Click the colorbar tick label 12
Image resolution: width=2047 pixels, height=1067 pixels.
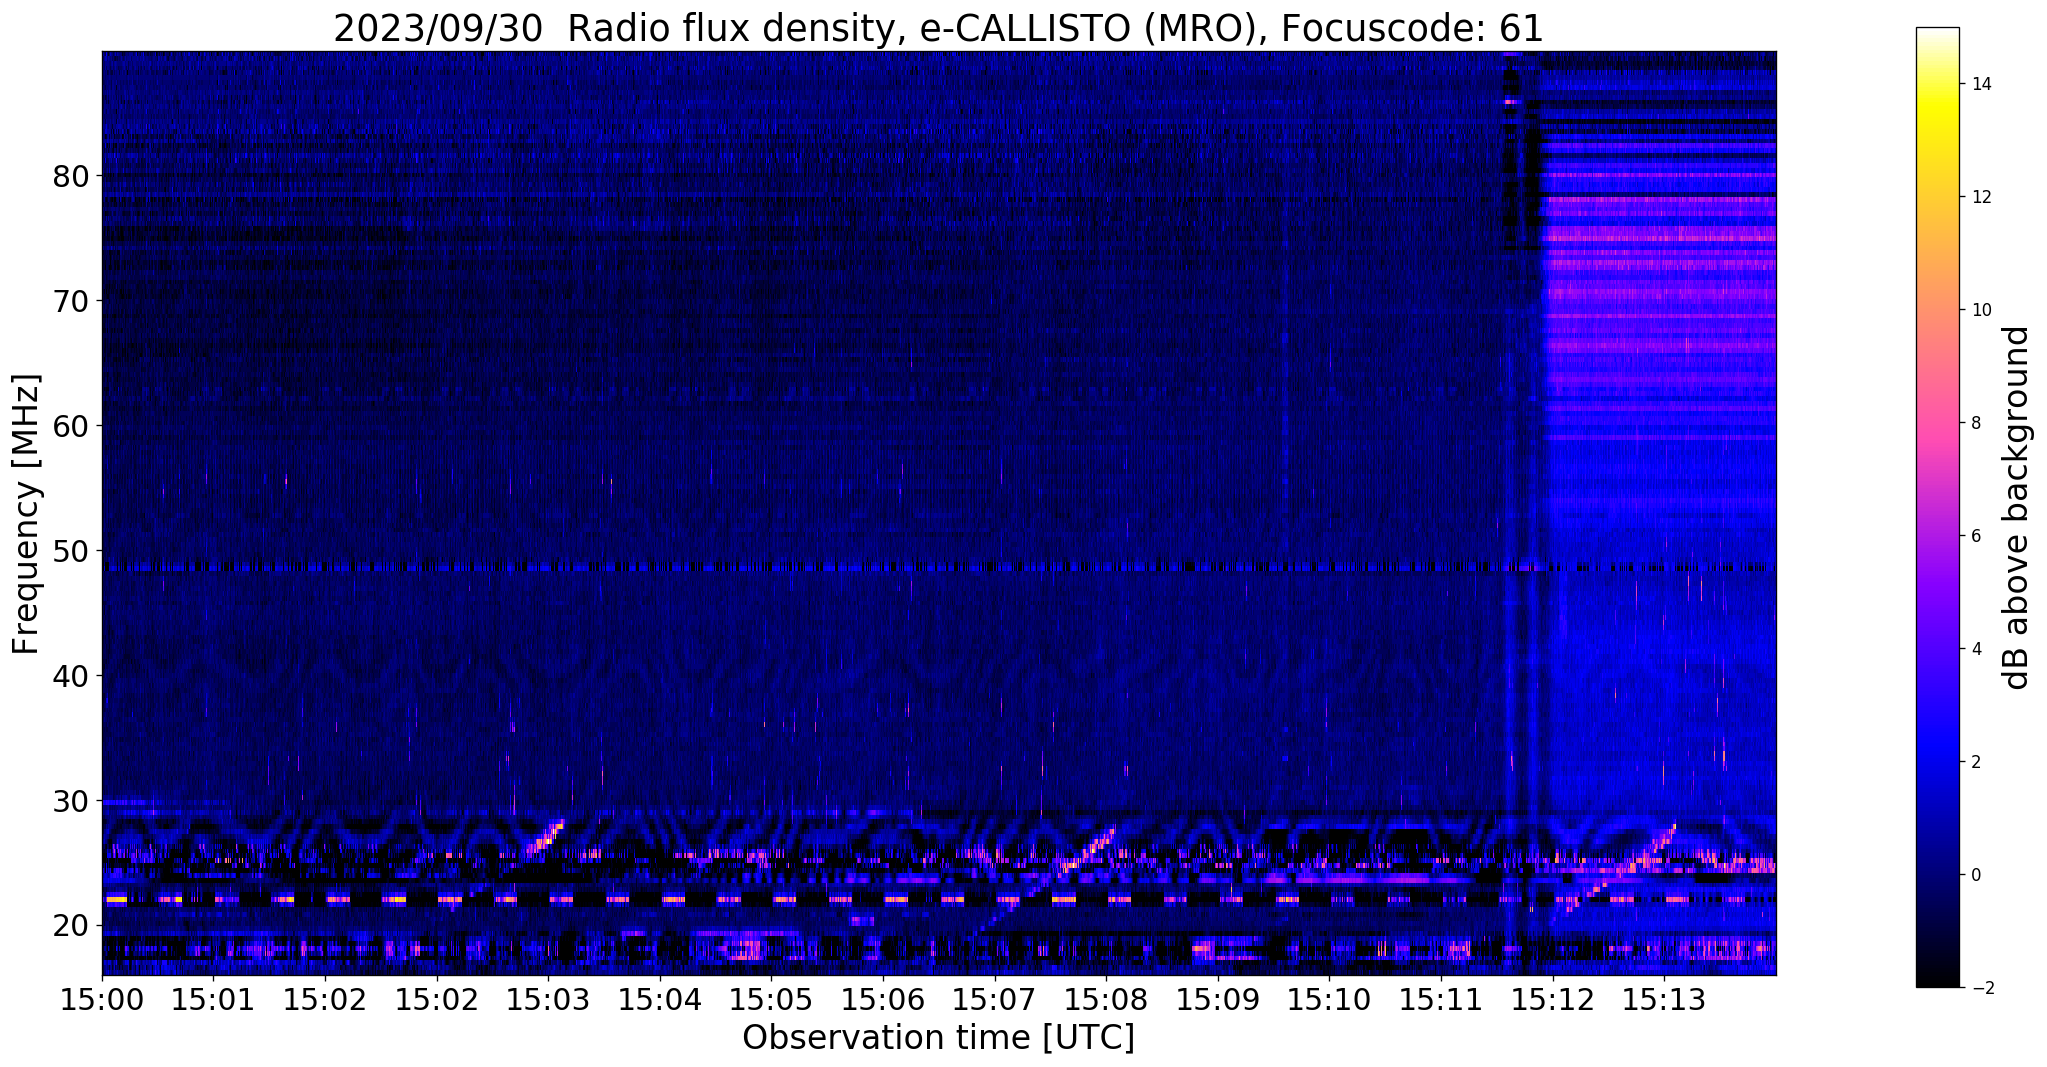1981,197
